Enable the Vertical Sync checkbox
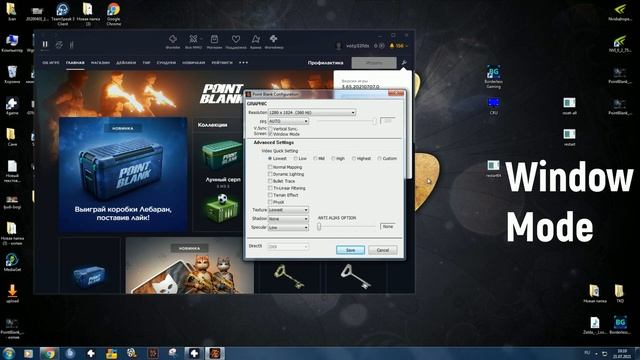 270,129
